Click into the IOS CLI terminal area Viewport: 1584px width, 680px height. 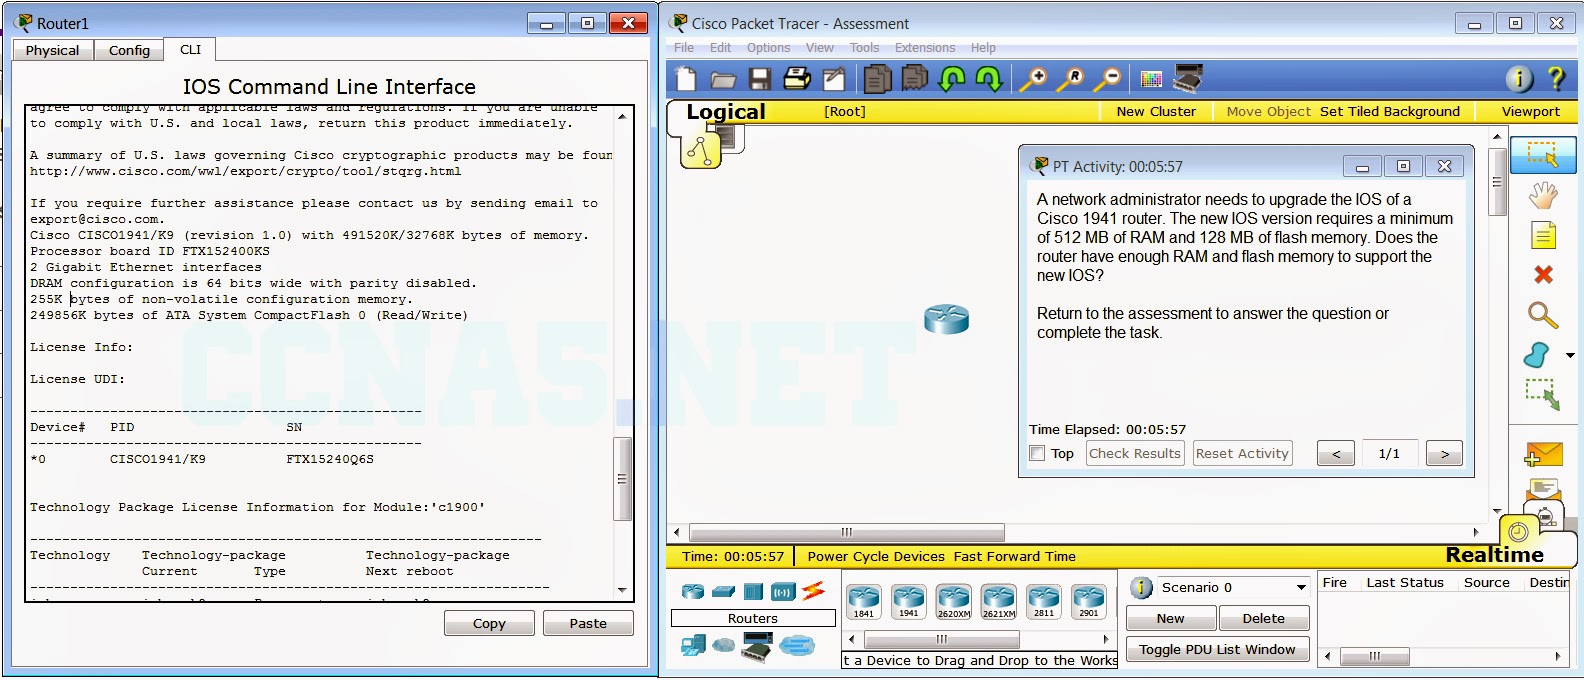[x=320, y=353]
